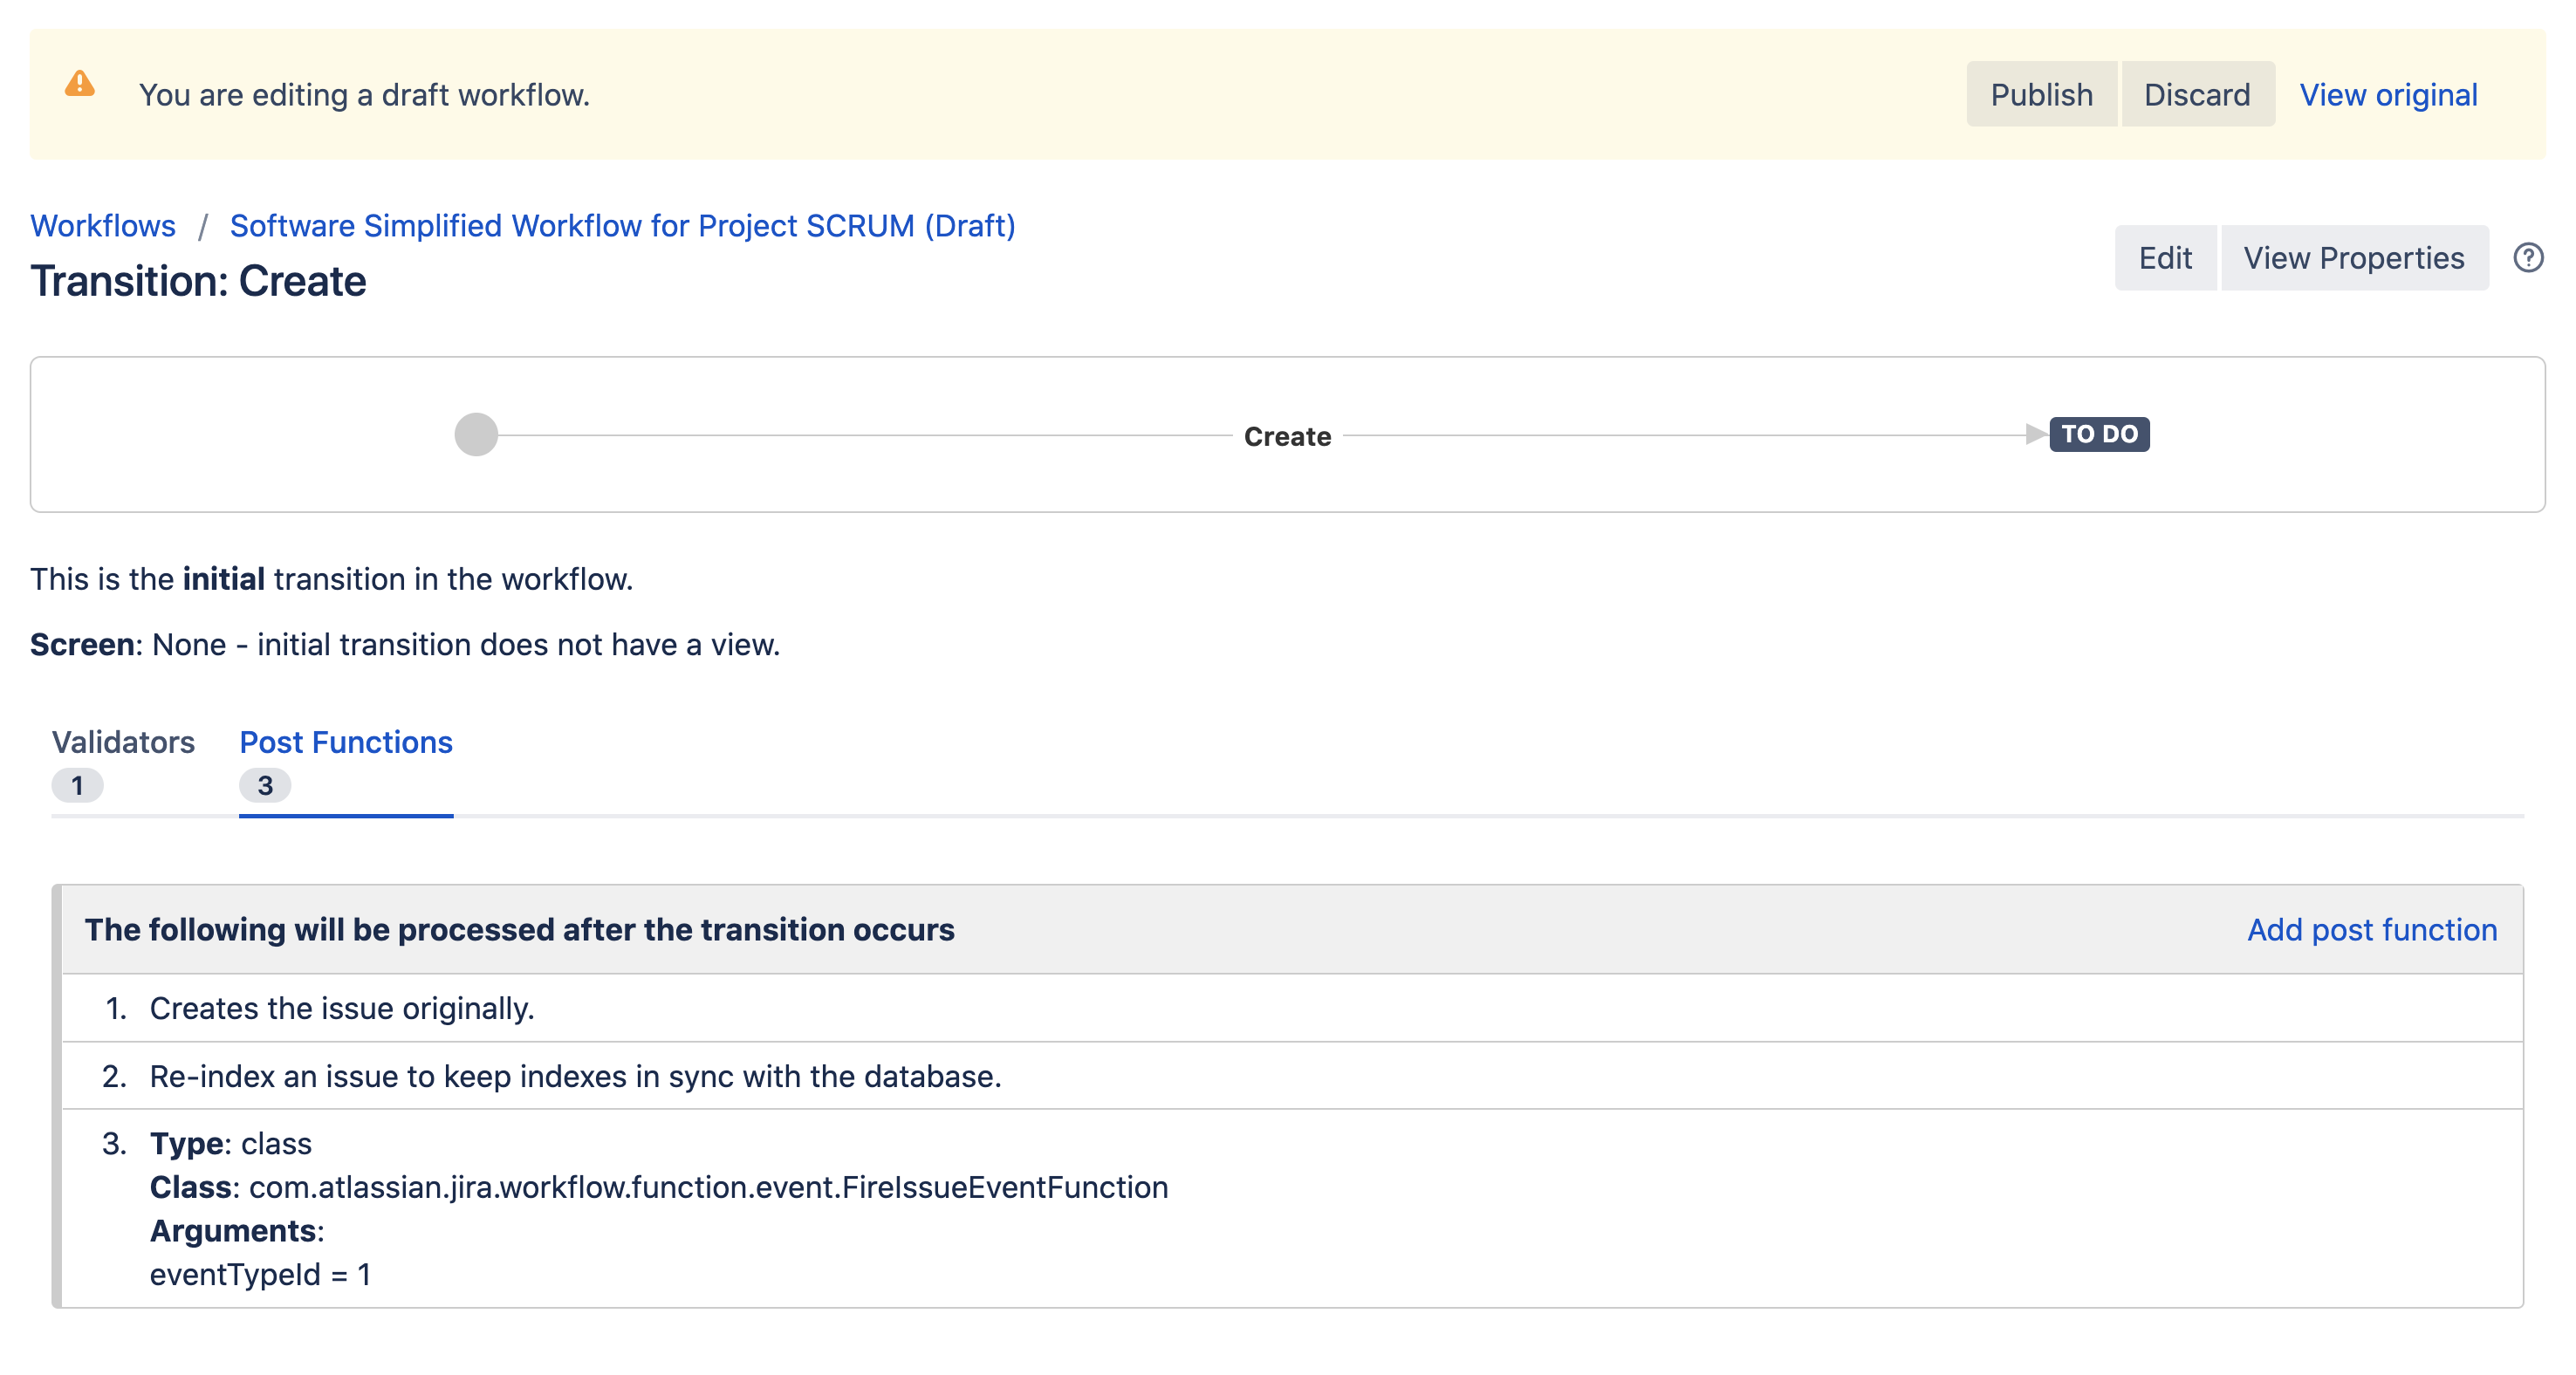Click the Validators badge count indicator
The image size is (2576, 1375).
pos(79,787)
